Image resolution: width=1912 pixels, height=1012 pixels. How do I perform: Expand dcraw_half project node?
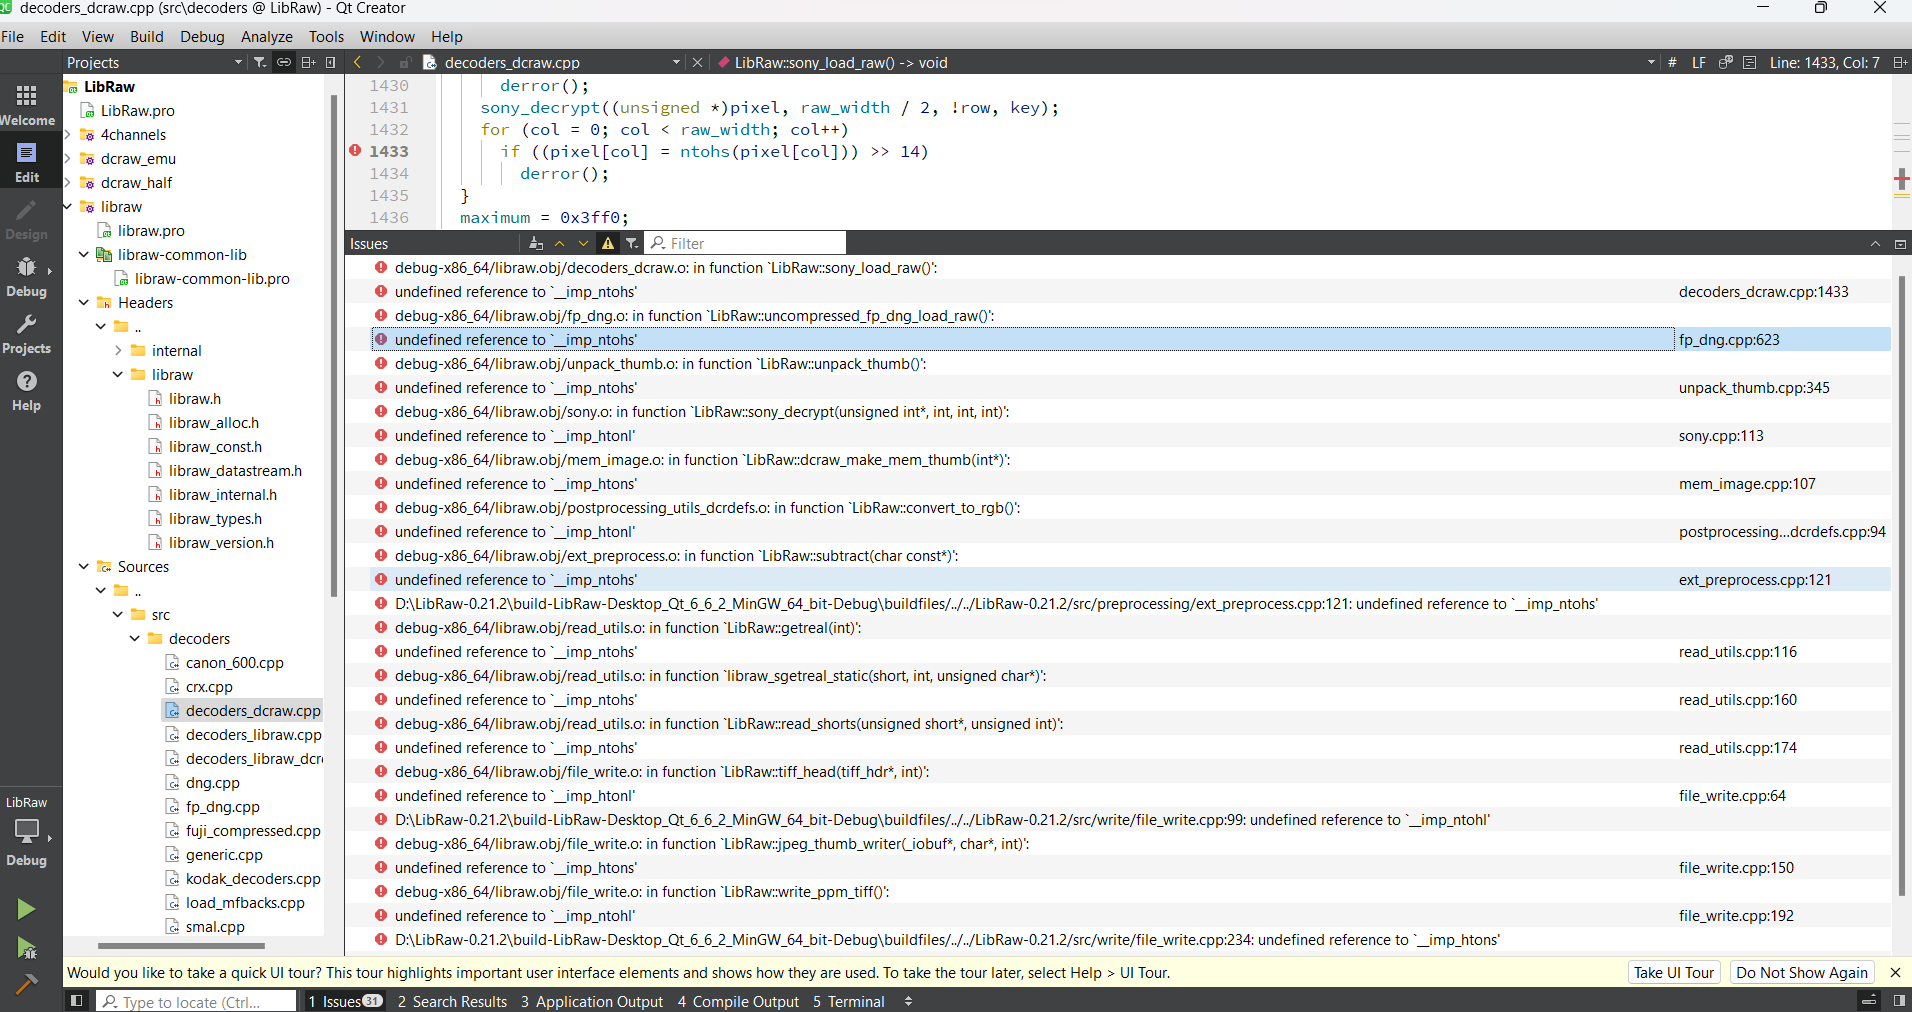[68, 182]
